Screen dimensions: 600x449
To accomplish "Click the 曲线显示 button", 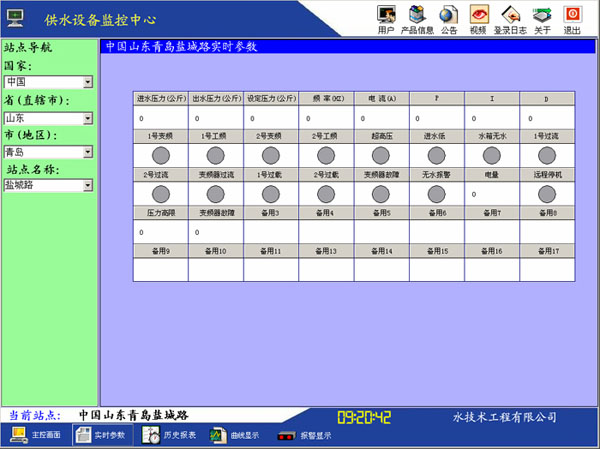I will [235, 435].
